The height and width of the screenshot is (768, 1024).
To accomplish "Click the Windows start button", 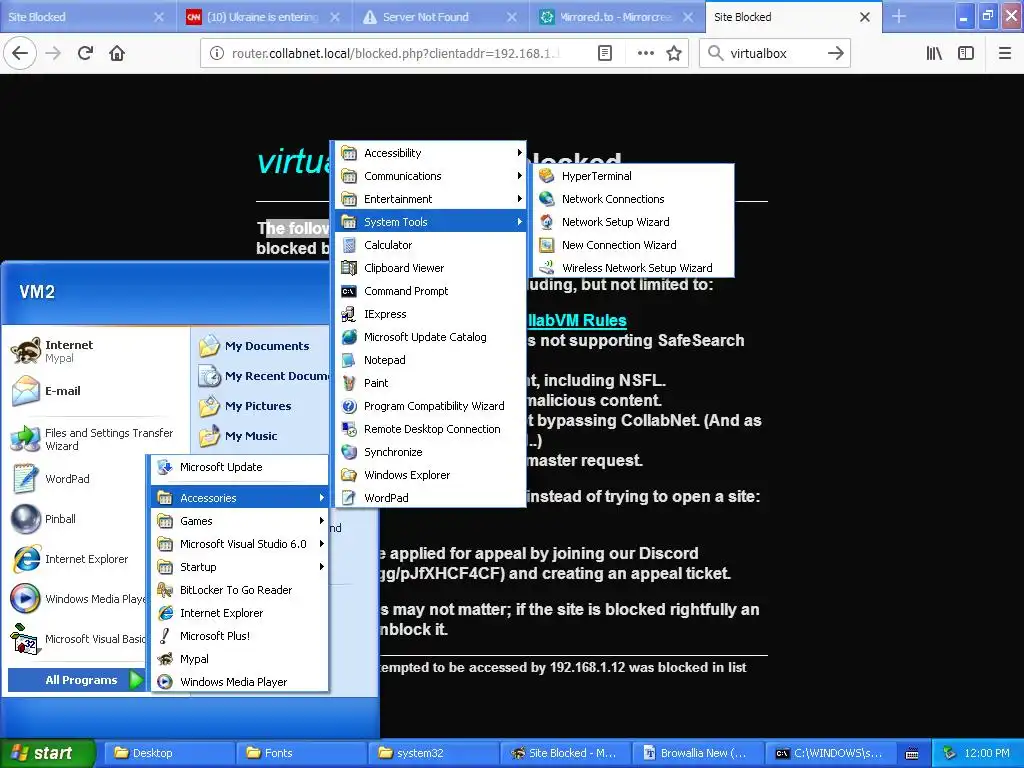I will pos(48,753).
